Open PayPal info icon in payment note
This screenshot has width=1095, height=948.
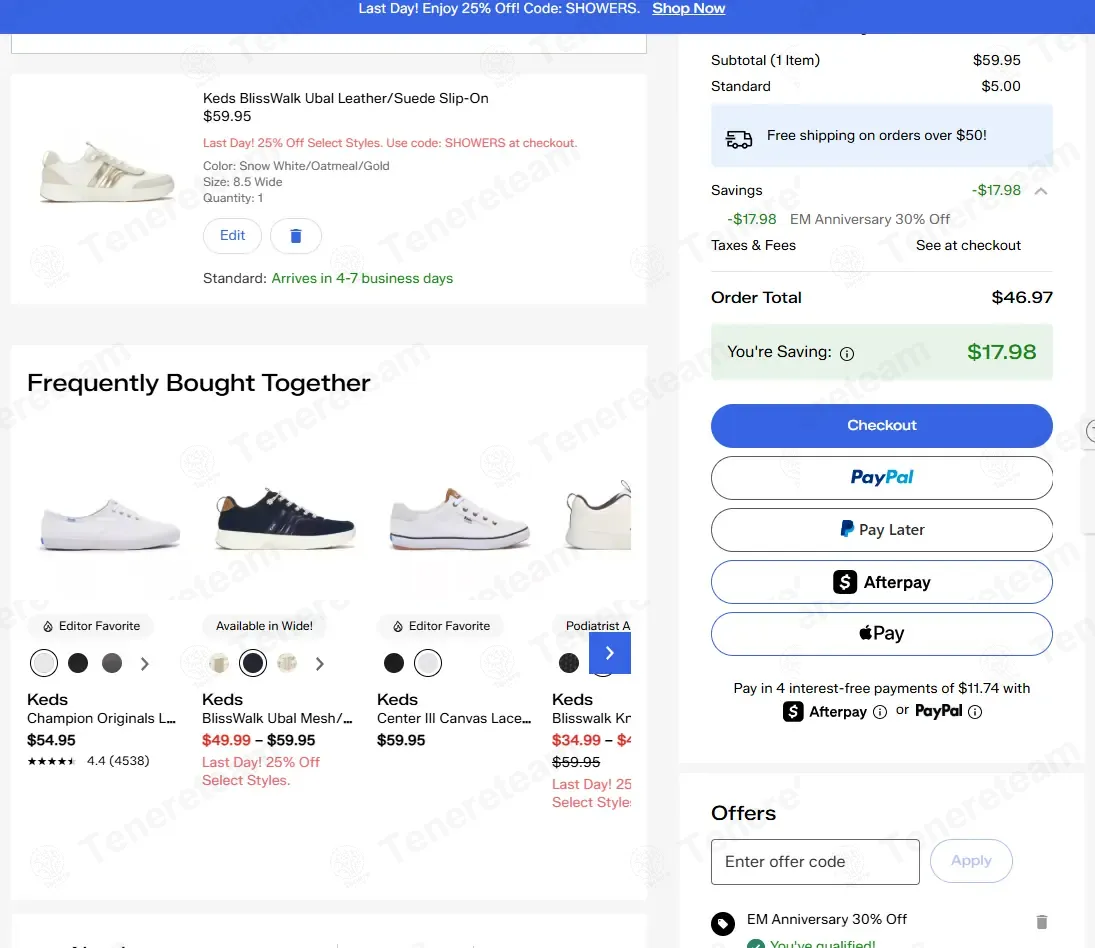tap(975, 712)
